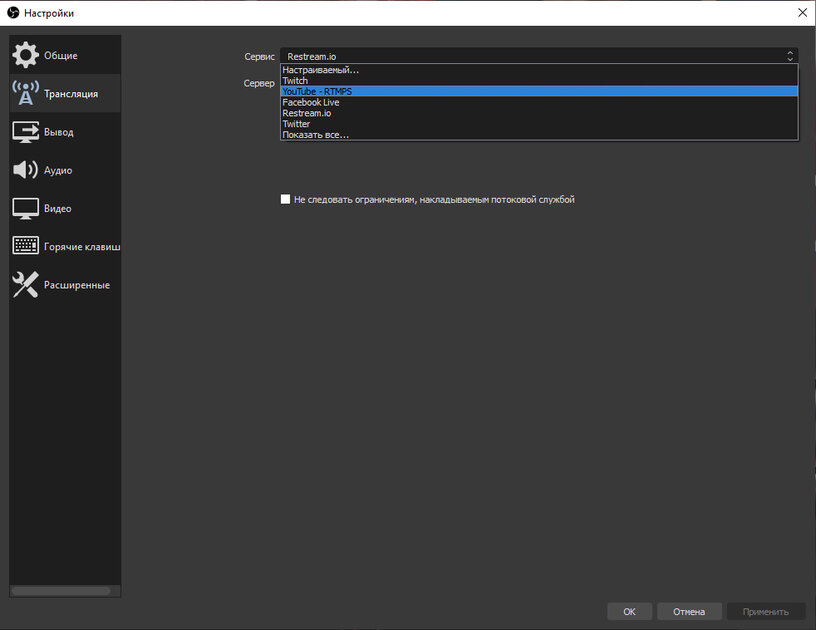The height and width of the screenshot is (630, 816).
Task: Open Аудио speaker icon settings
Action: (x=26, y=170)
